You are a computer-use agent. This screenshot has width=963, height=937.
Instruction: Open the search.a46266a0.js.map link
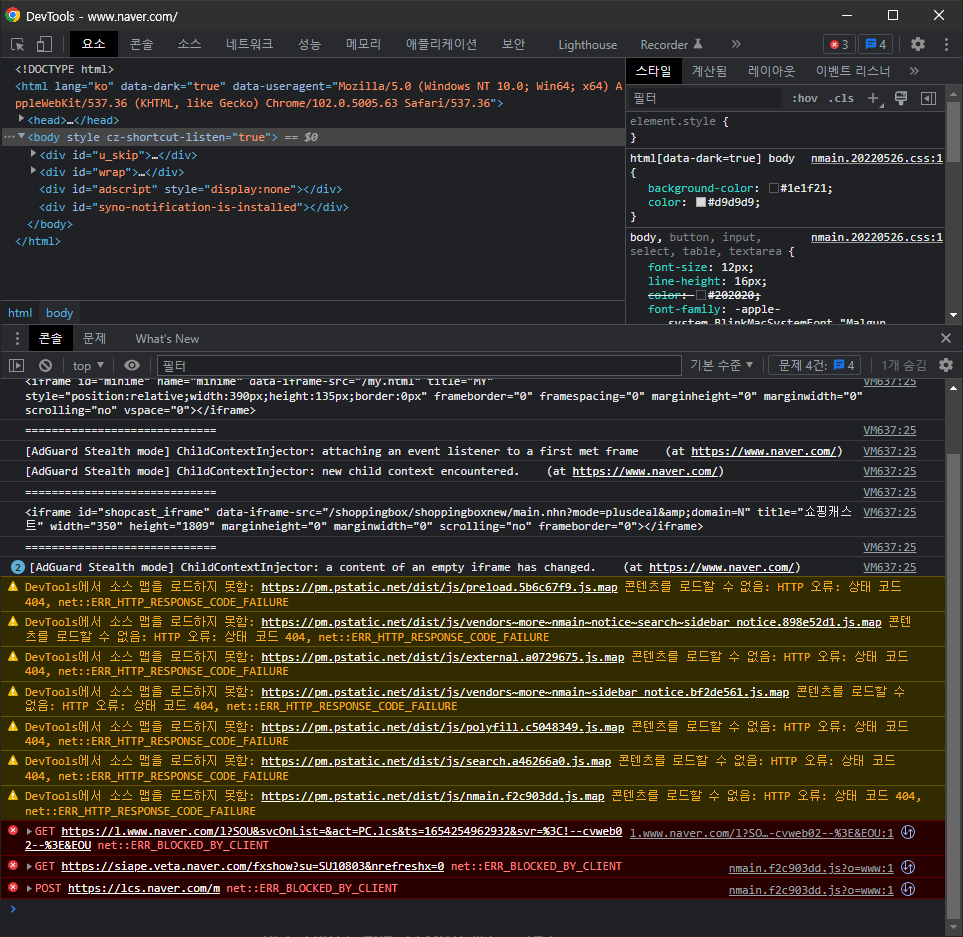[x=436, y=761]
